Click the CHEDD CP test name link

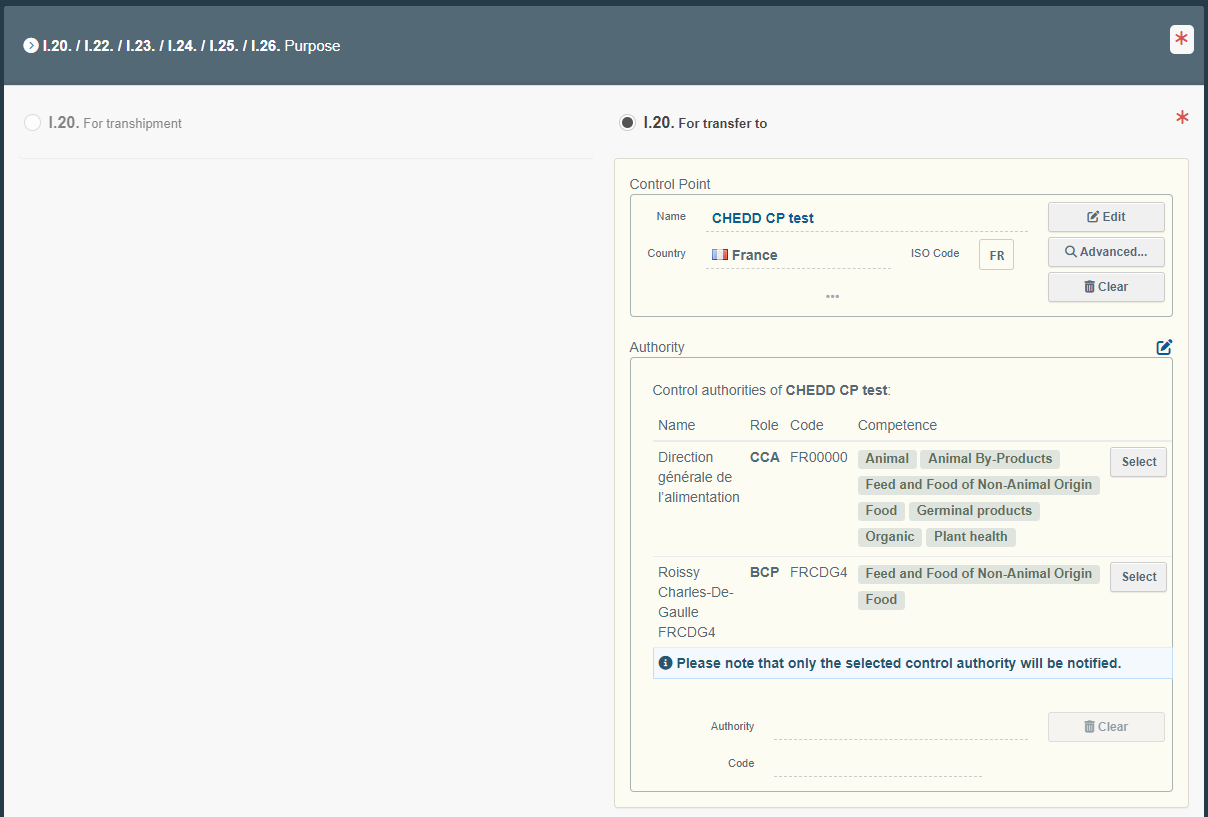click(762, 218)
